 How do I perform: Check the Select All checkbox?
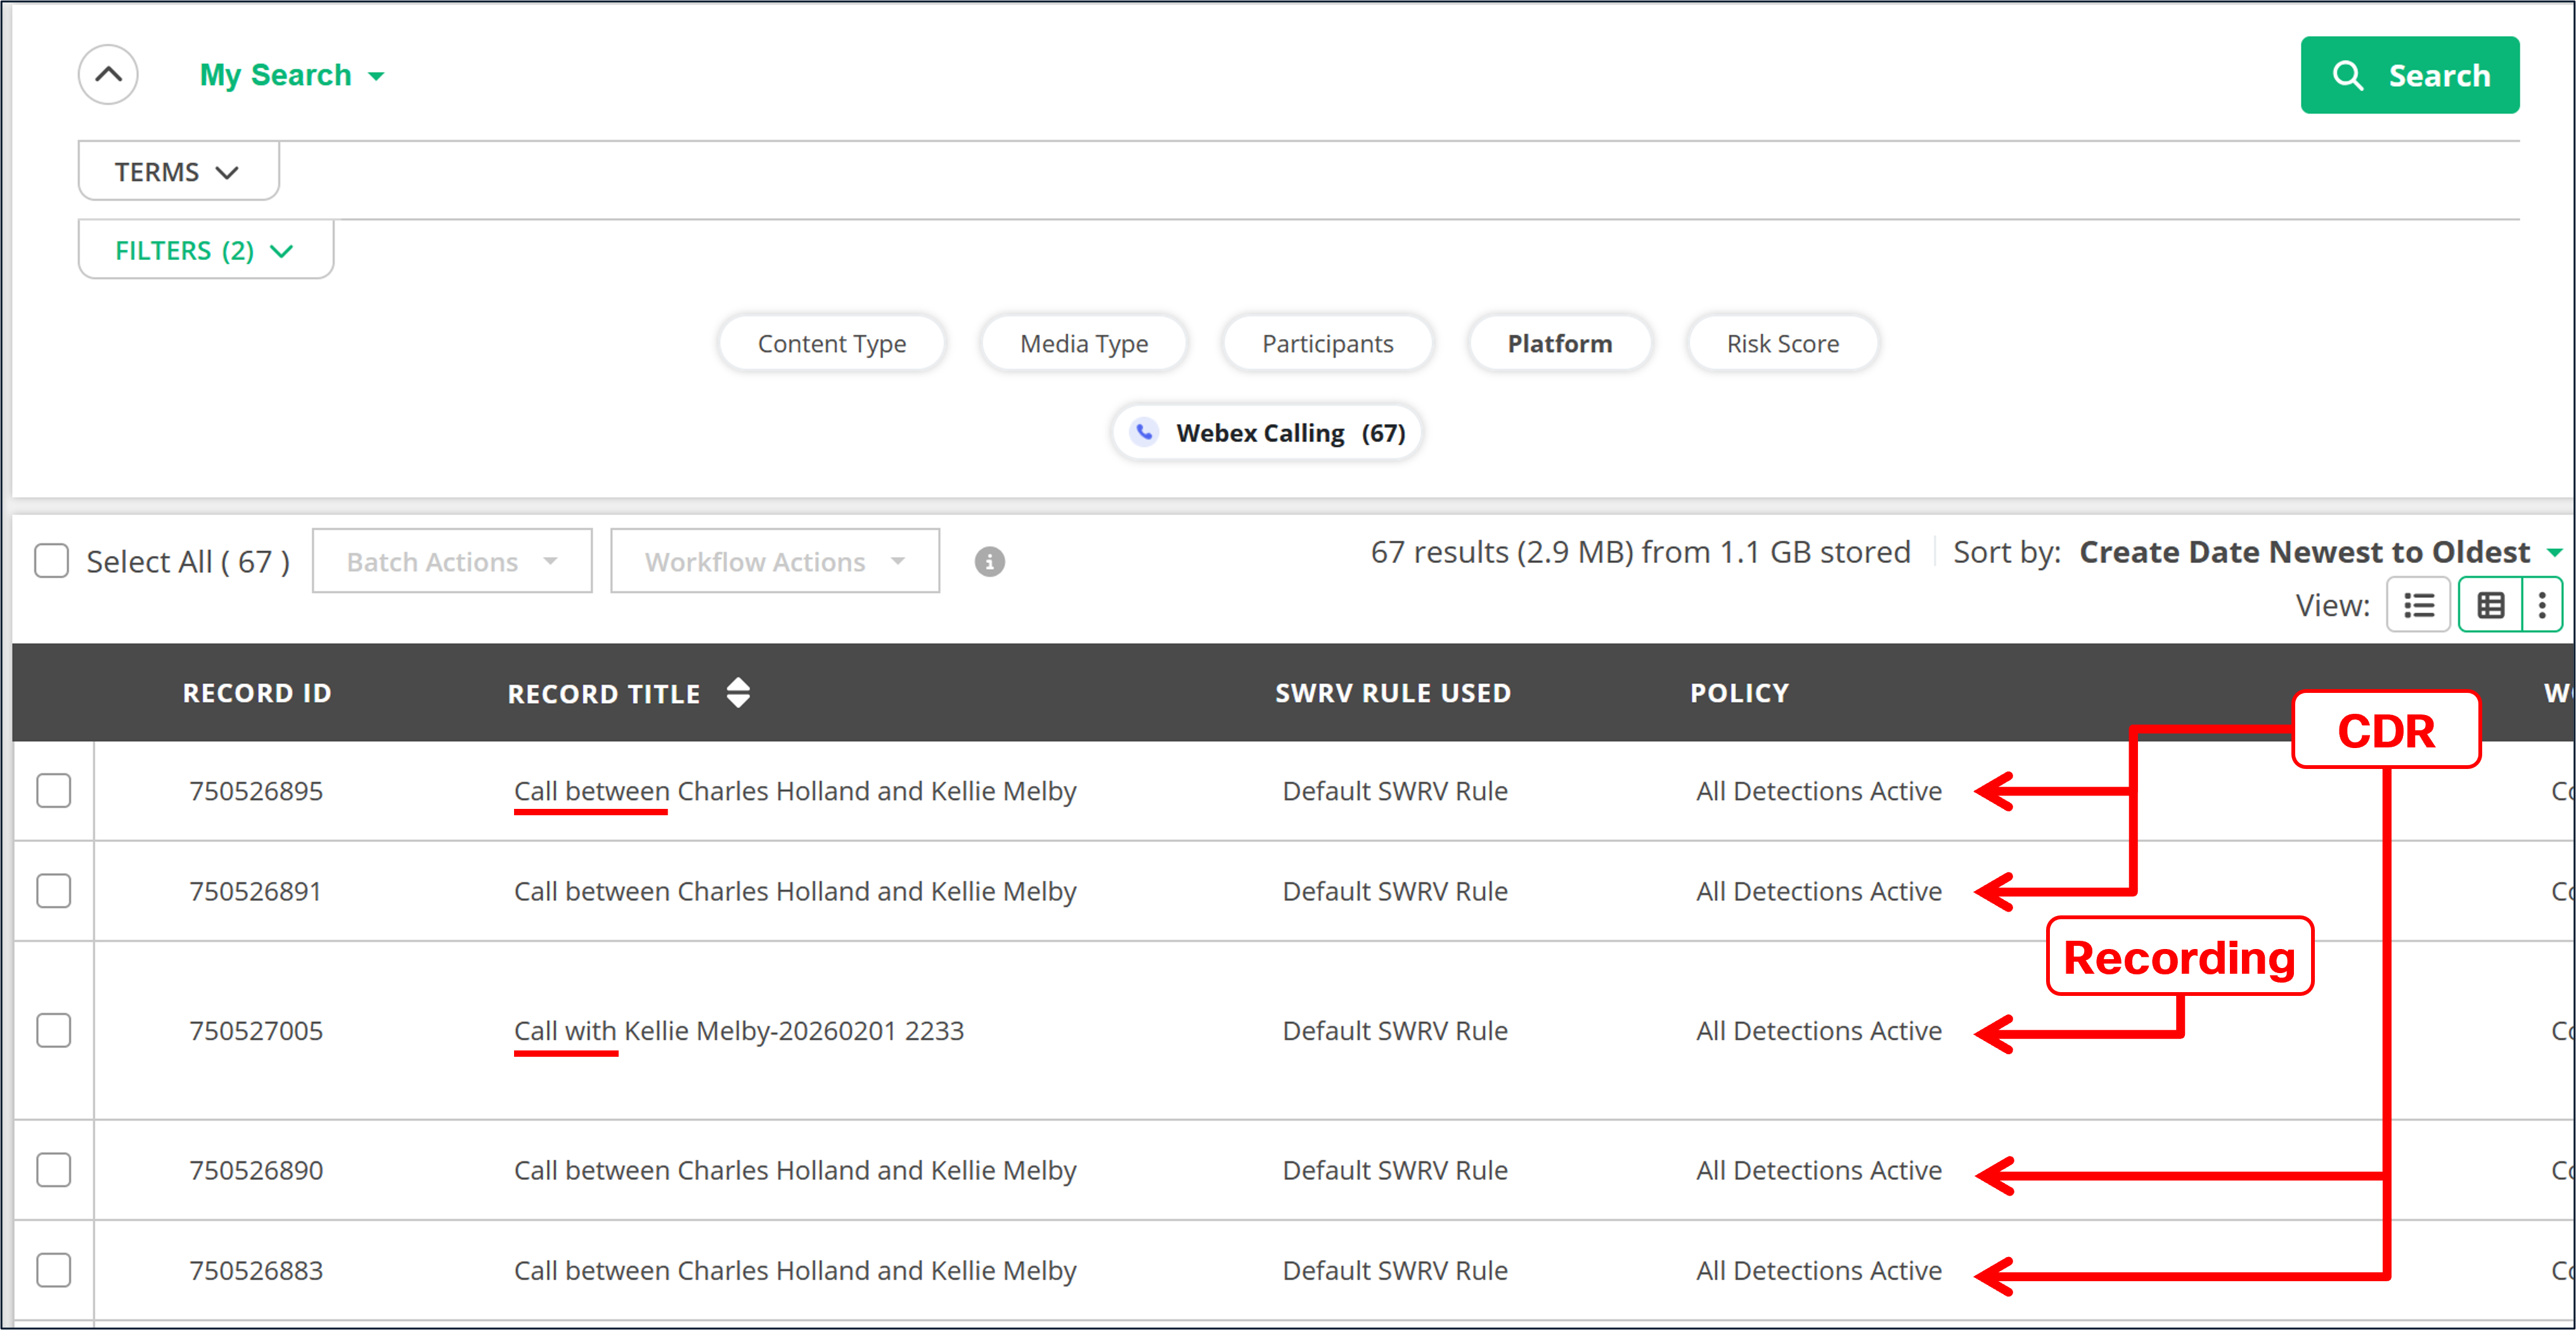(51, 561)
